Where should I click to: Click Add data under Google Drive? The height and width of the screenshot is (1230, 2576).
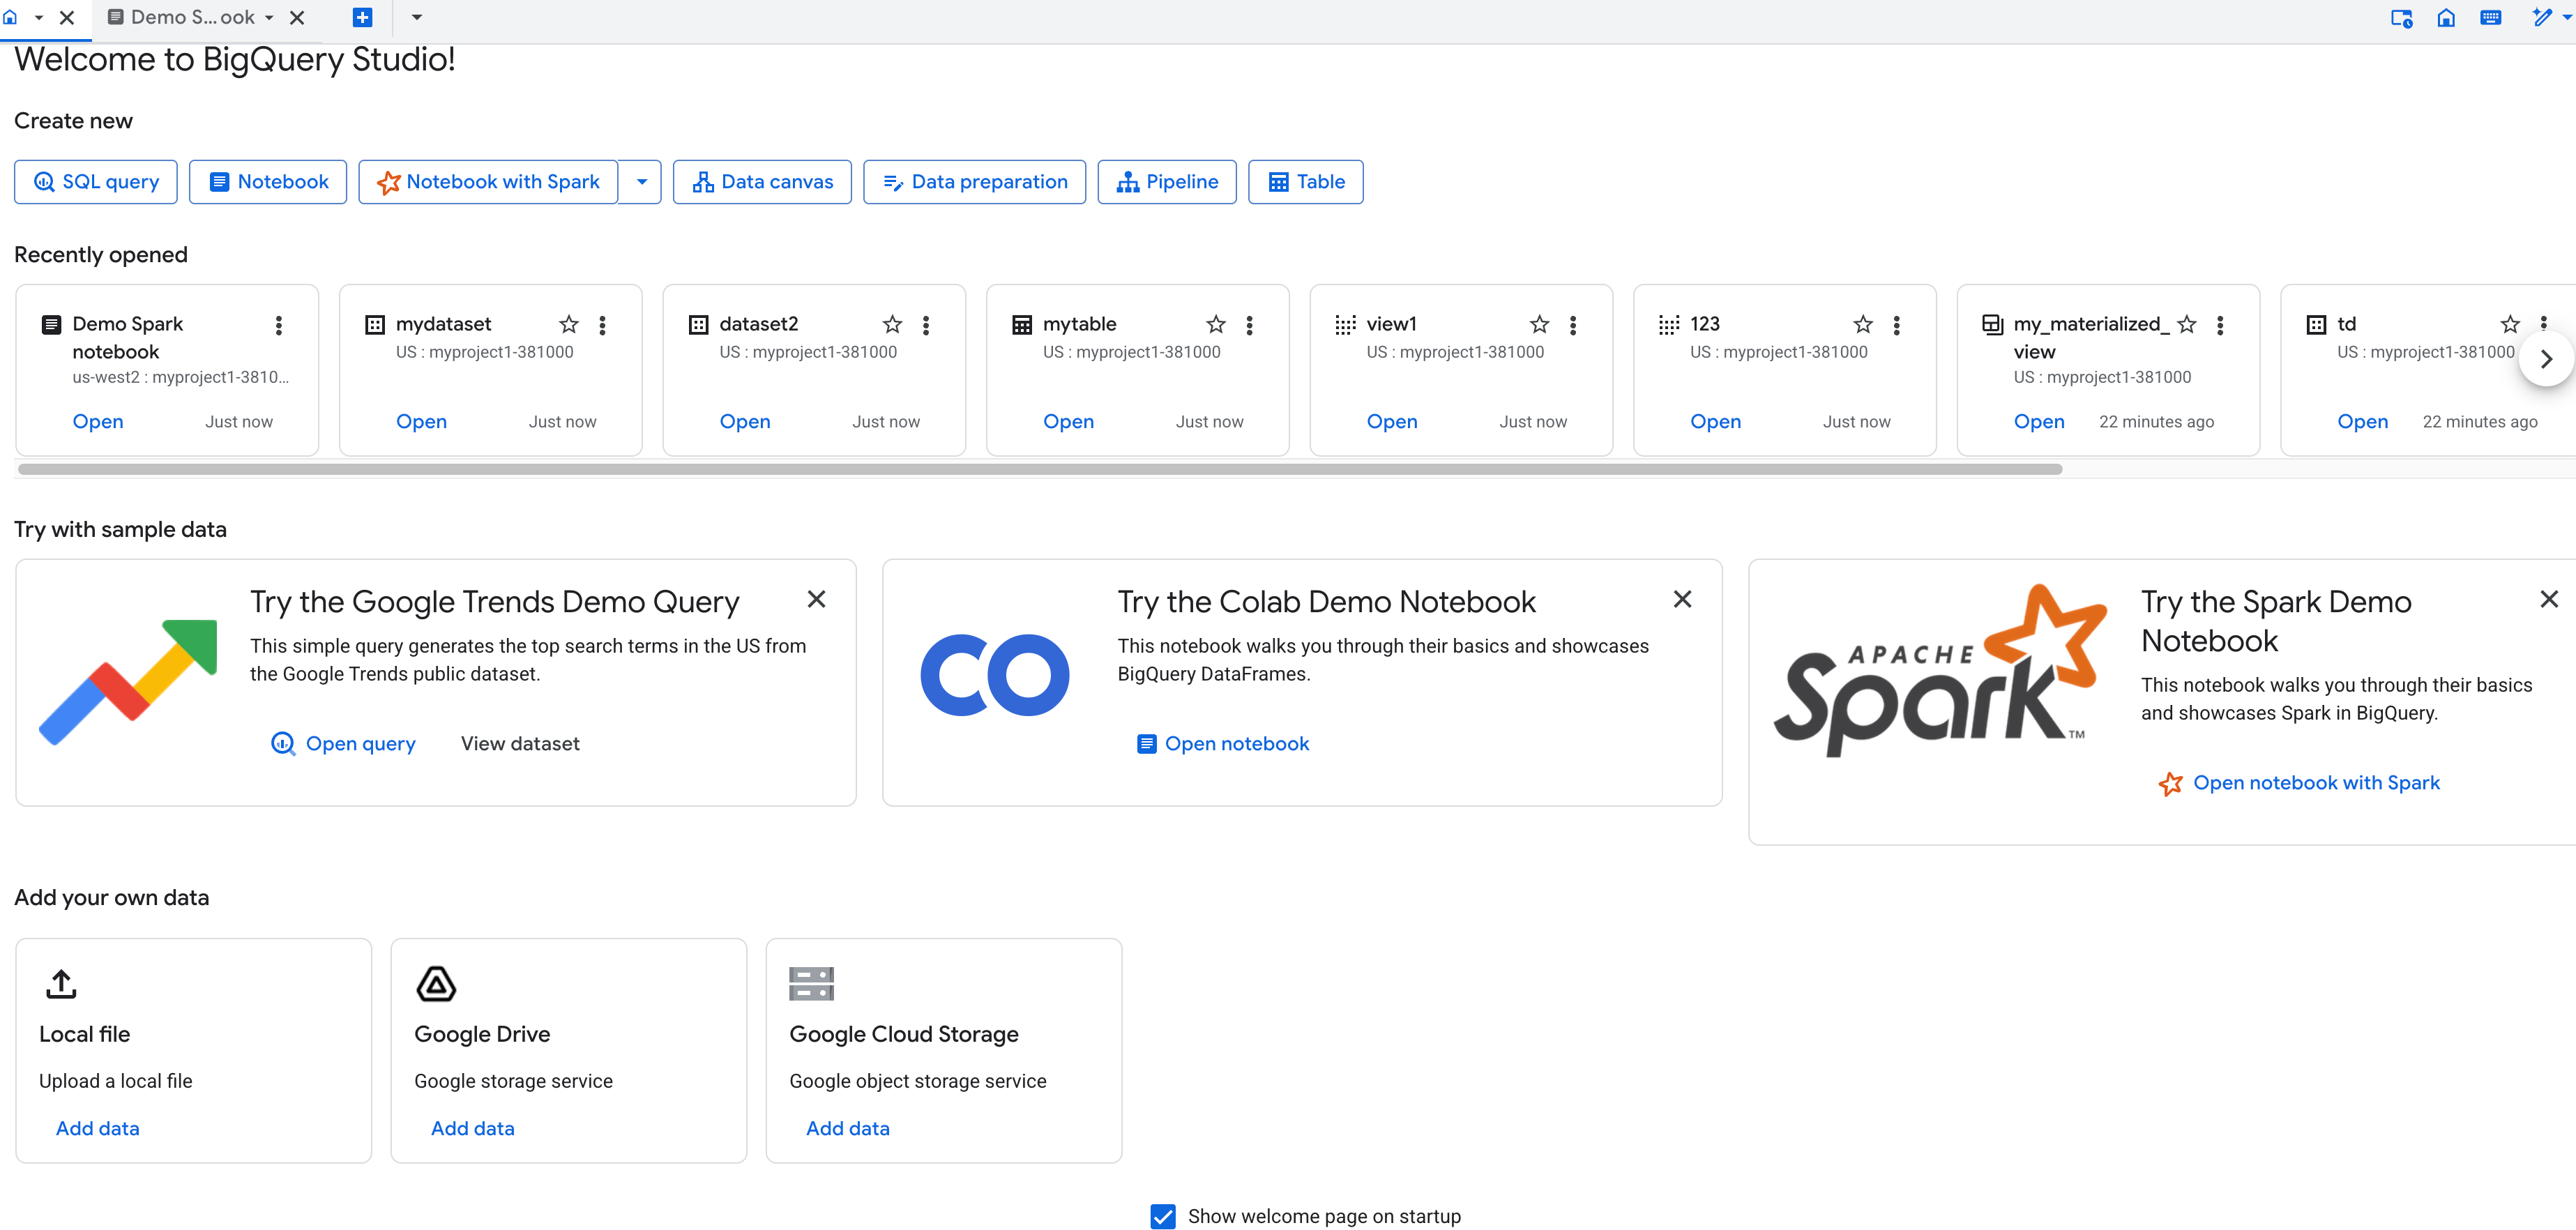pos(472,1128)
